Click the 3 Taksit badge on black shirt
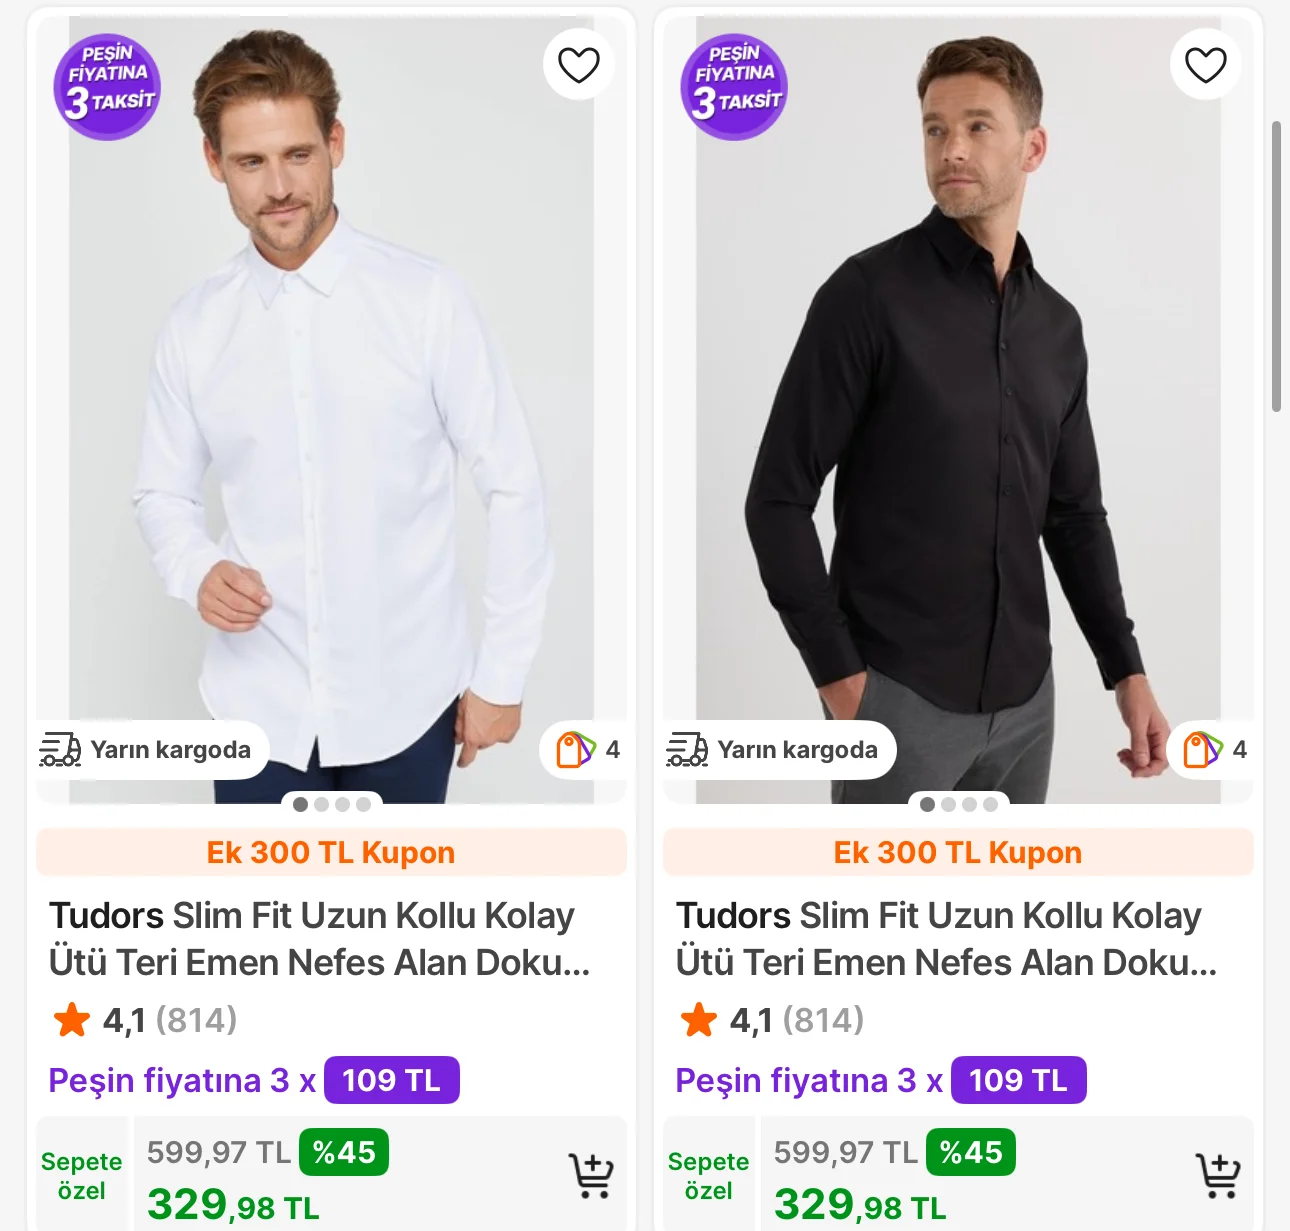Viewport: 1290px width, 1231px height. point(734,87)
